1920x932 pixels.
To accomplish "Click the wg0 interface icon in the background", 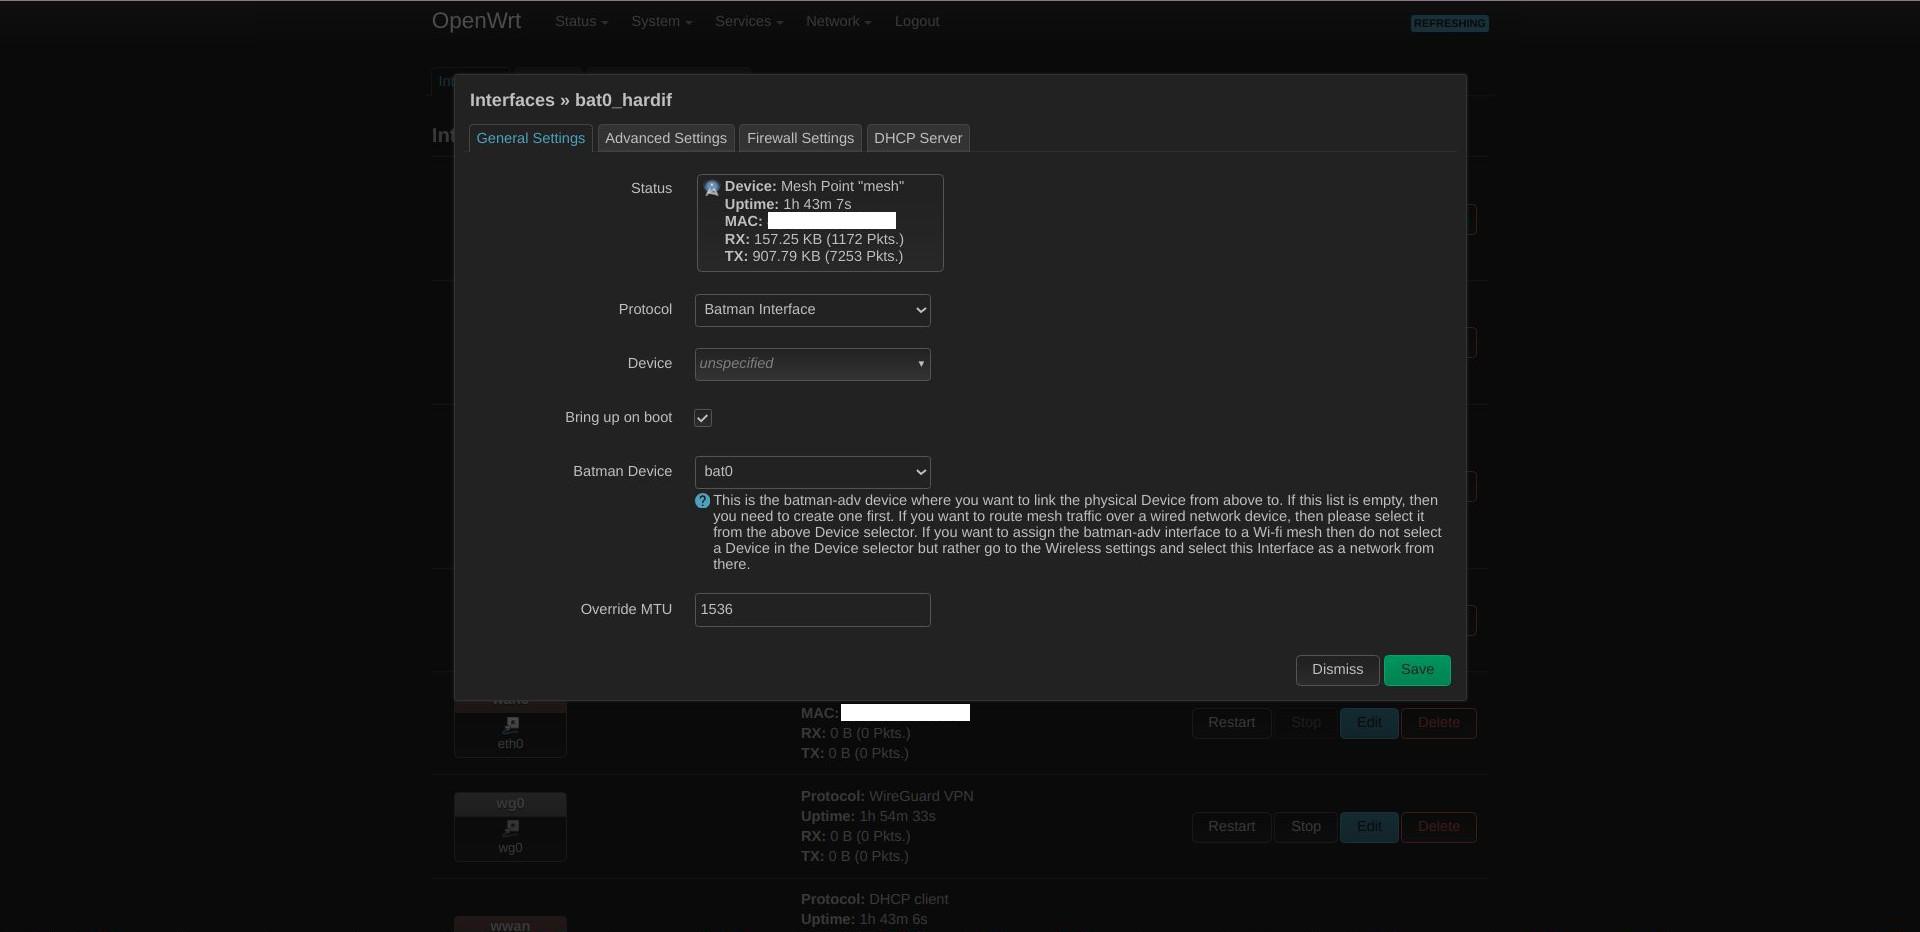I will click(x=511, y=827).
